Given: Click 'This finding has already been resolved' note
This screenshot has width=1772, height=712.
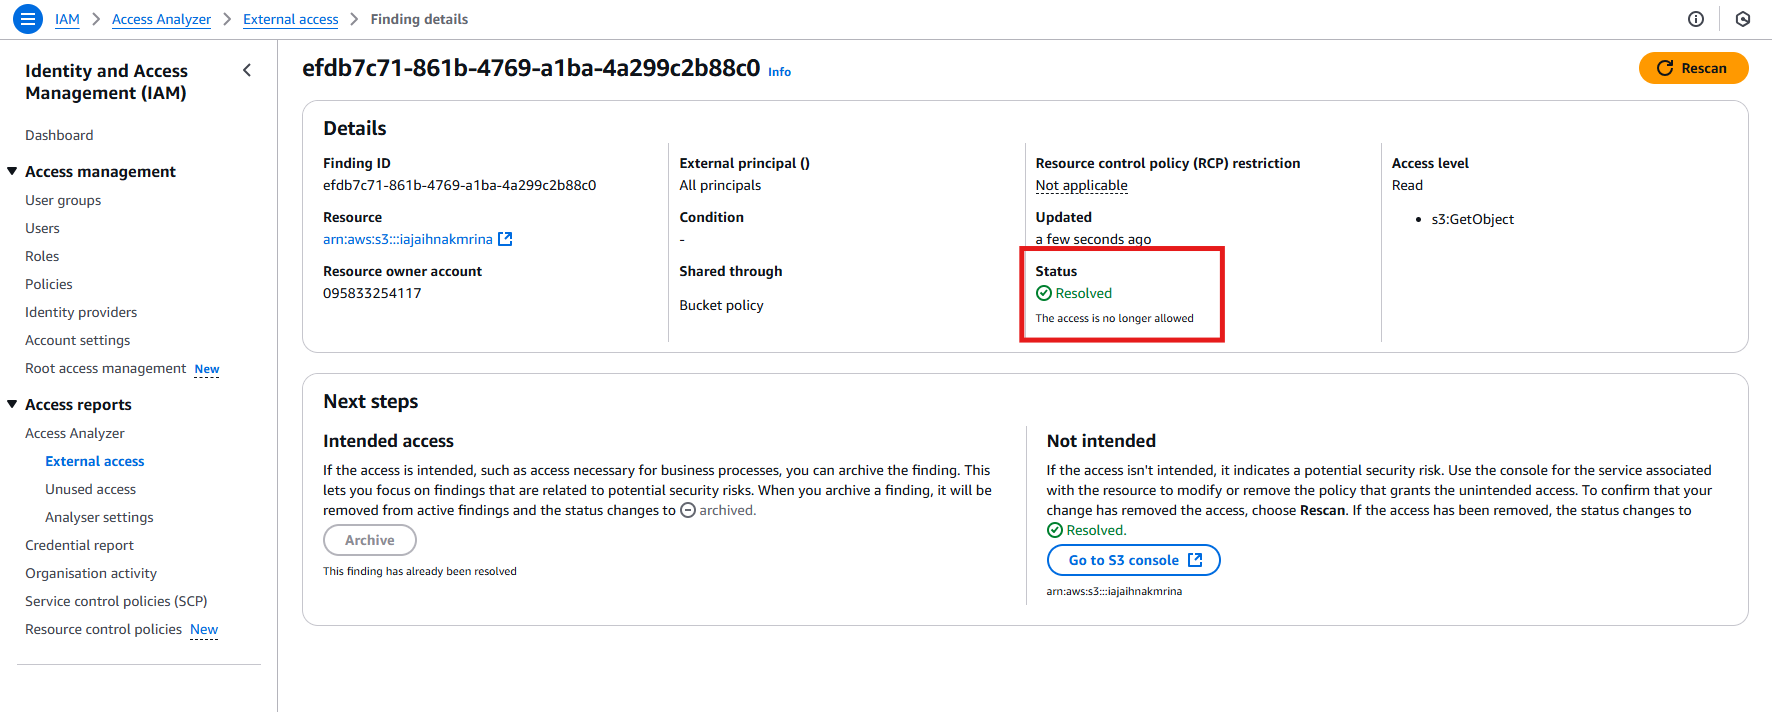Looking at the screenshot, I should [420, 571].
